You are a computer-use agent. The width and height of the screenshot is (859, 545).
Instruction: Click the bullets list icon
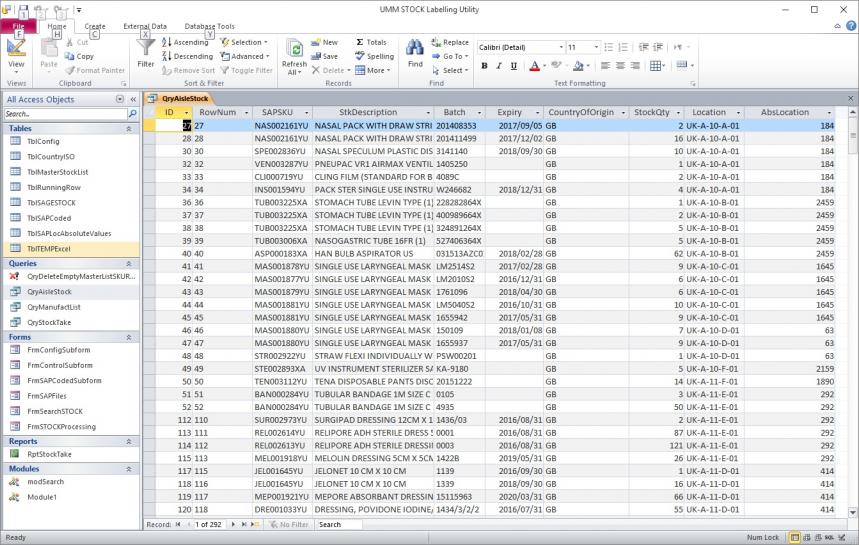point(608,48)
